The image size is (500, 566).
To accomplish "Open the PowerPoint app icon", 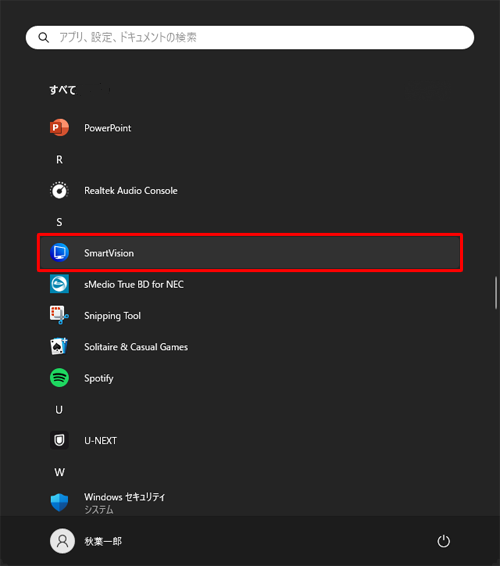I will coord(59,128).
